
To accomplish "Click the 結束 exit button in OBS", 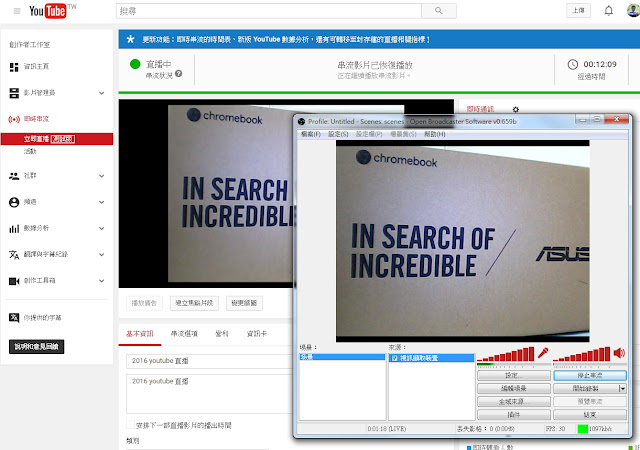I will click(590, 415).
